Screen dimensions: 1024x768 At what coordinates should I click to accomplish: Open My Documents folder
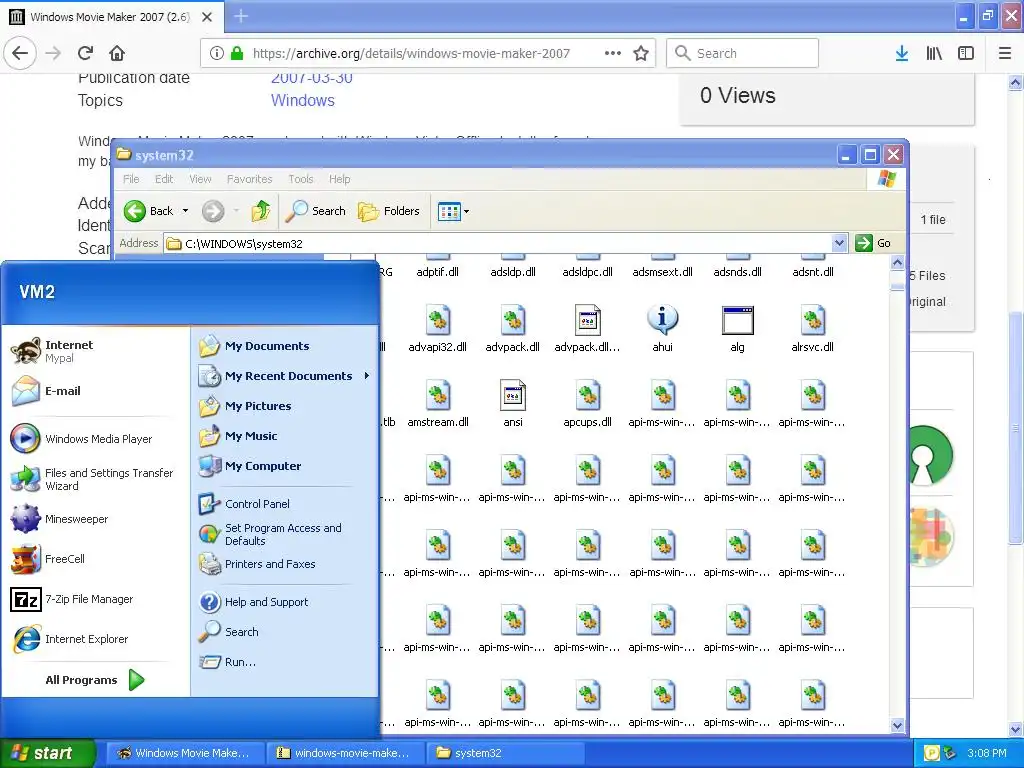click(254, 346)
